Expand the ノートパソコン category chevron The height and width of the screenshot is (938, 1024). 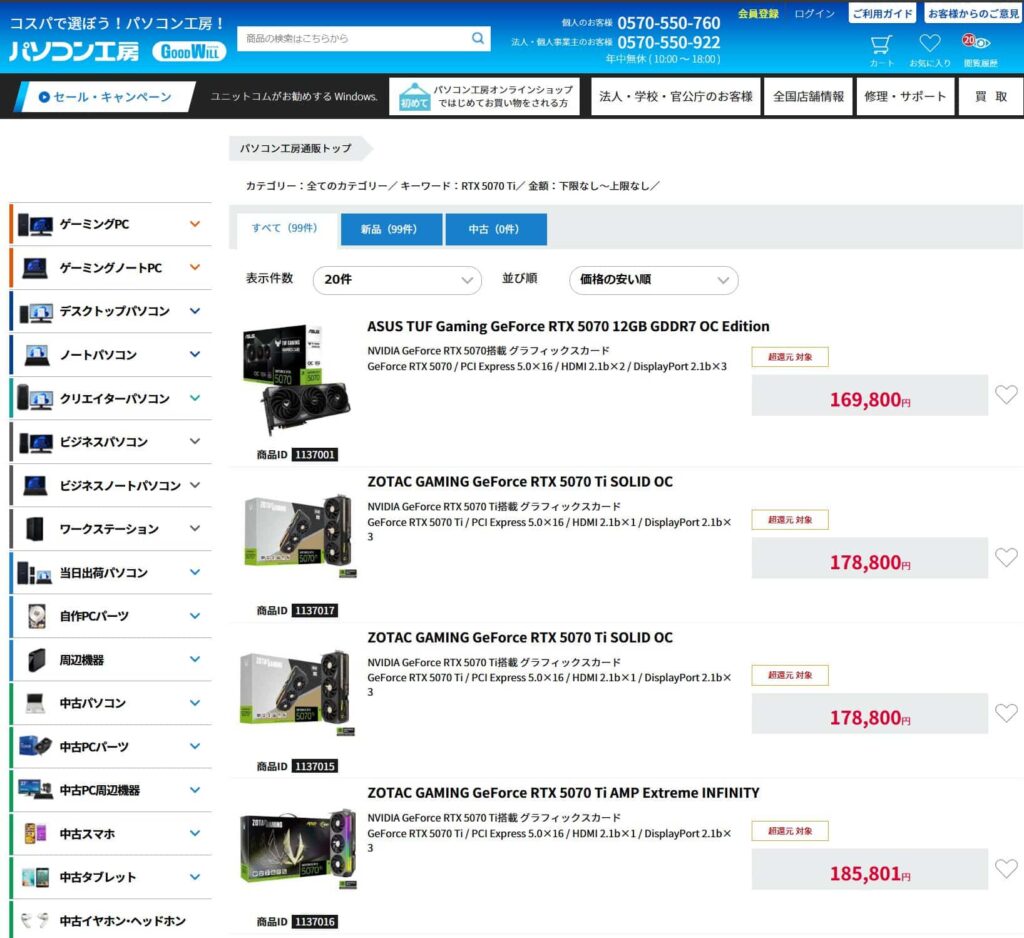(195, 354)
